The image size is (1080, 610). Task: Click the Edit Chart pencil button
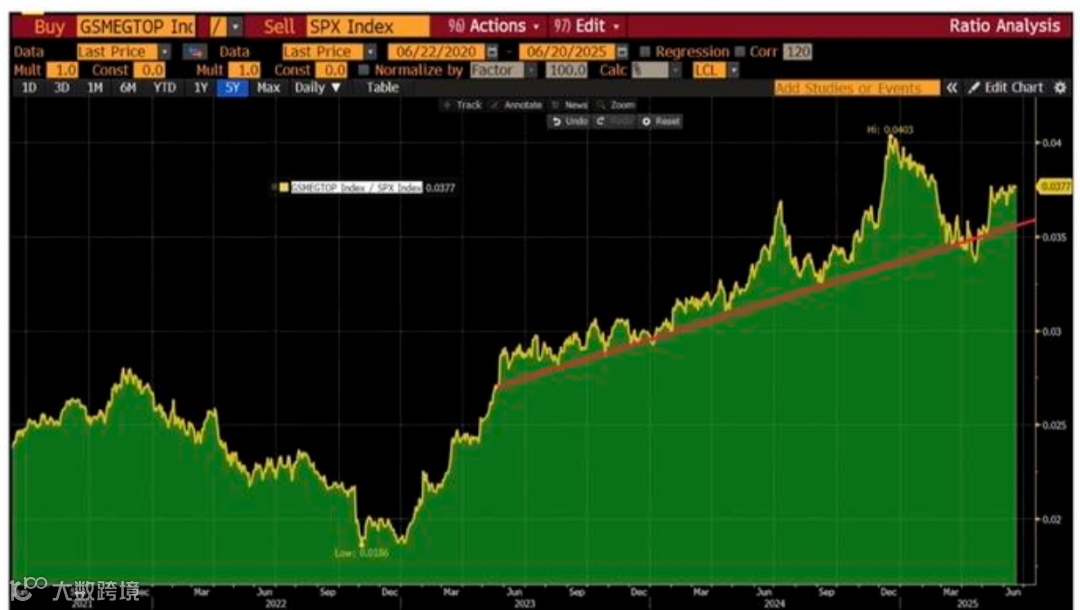1006,87
